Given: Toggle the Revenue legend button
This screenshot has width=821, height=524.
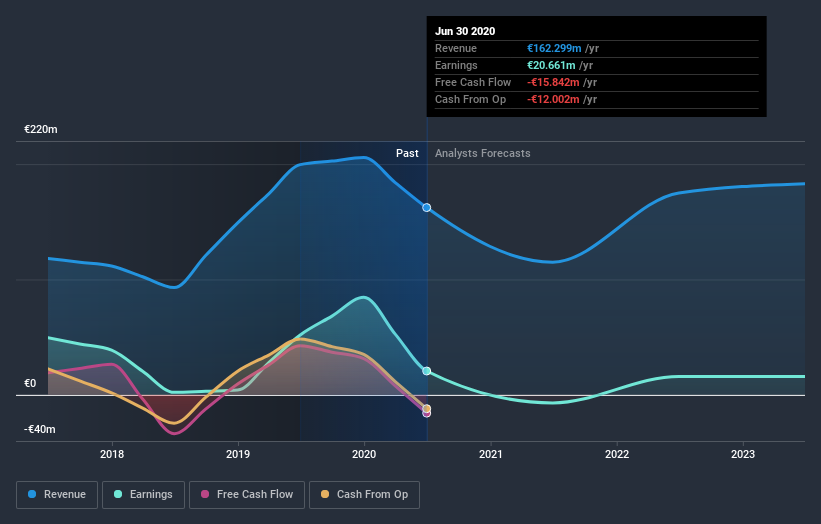Looking at the screenshot, I should tap(57, 495).
